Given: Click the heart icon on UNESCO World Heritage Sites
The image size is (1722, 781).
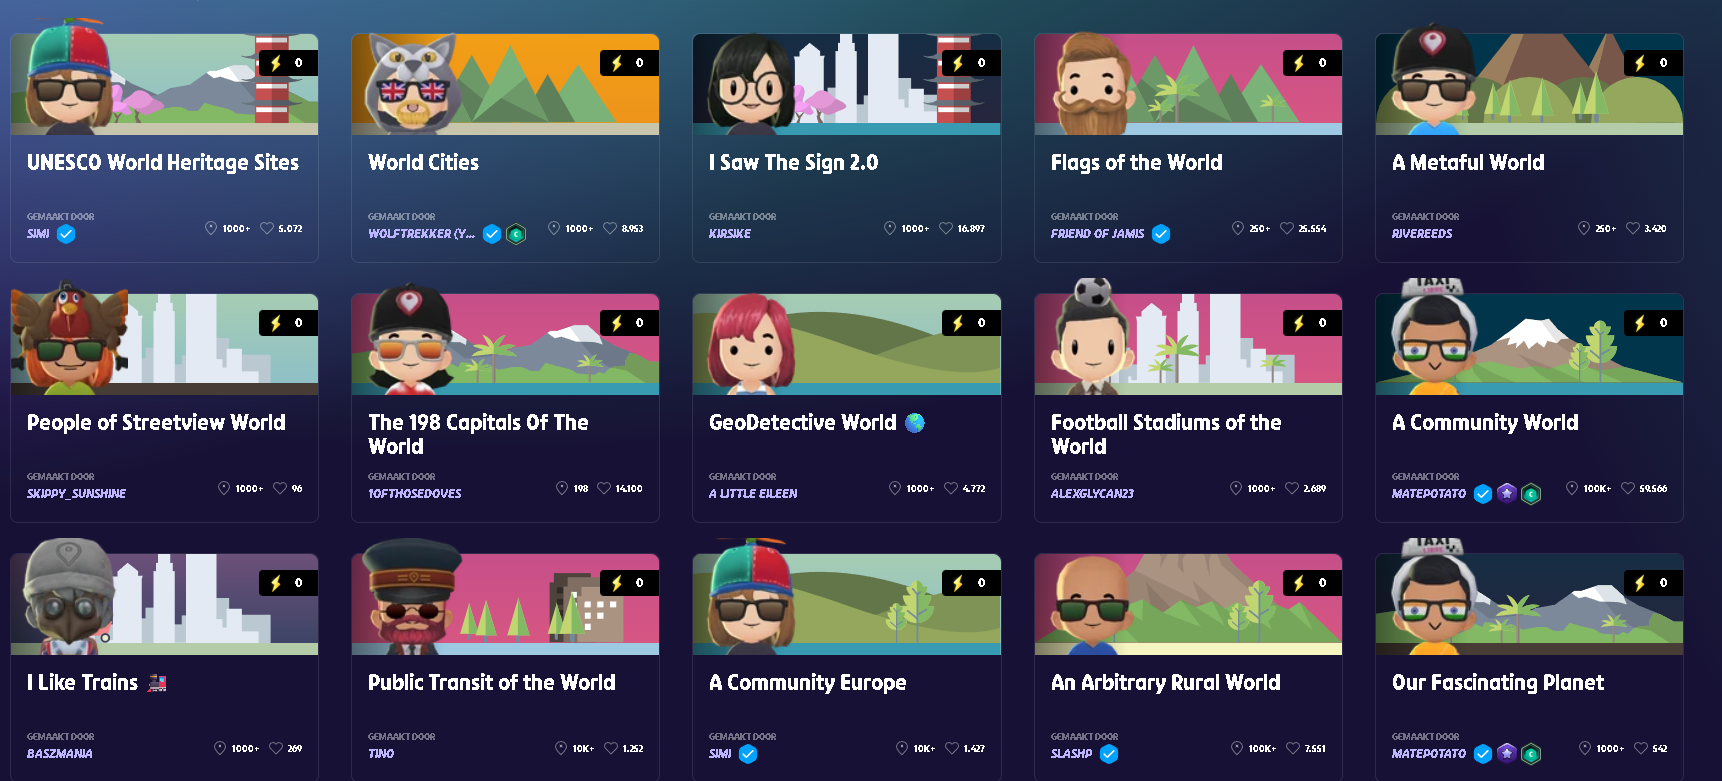Looking at the screenshot, I should (267, 228).
